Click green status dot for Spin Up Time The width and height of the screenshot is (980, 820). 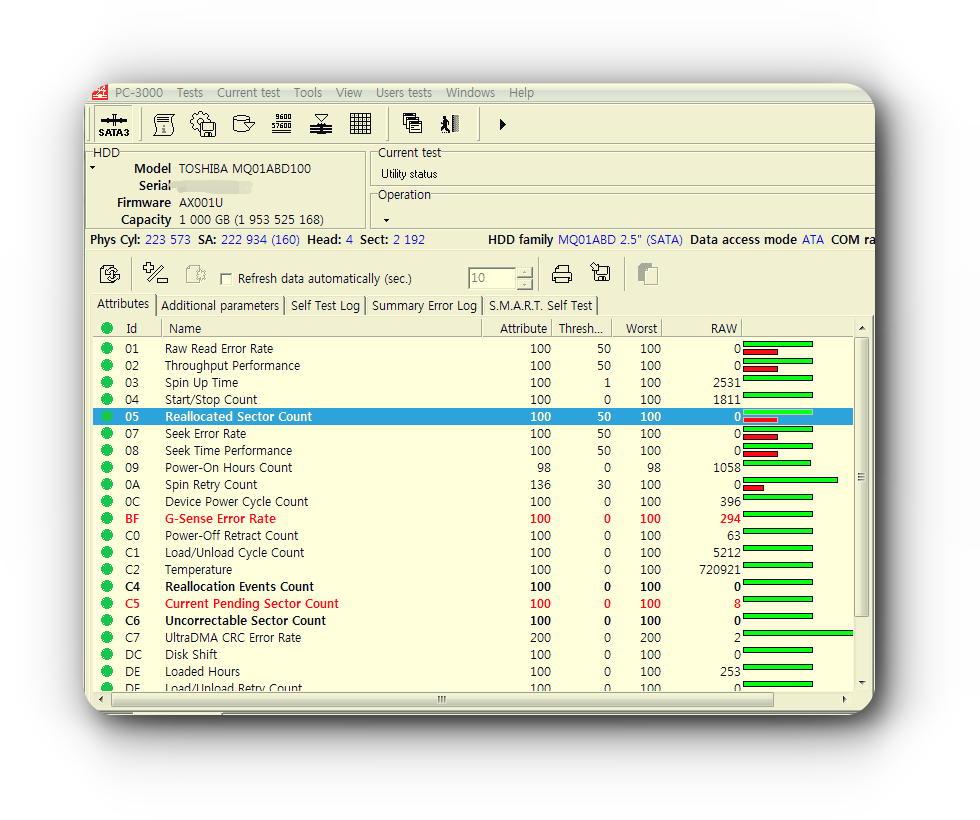pyautogui.click(x=107, y=382)
